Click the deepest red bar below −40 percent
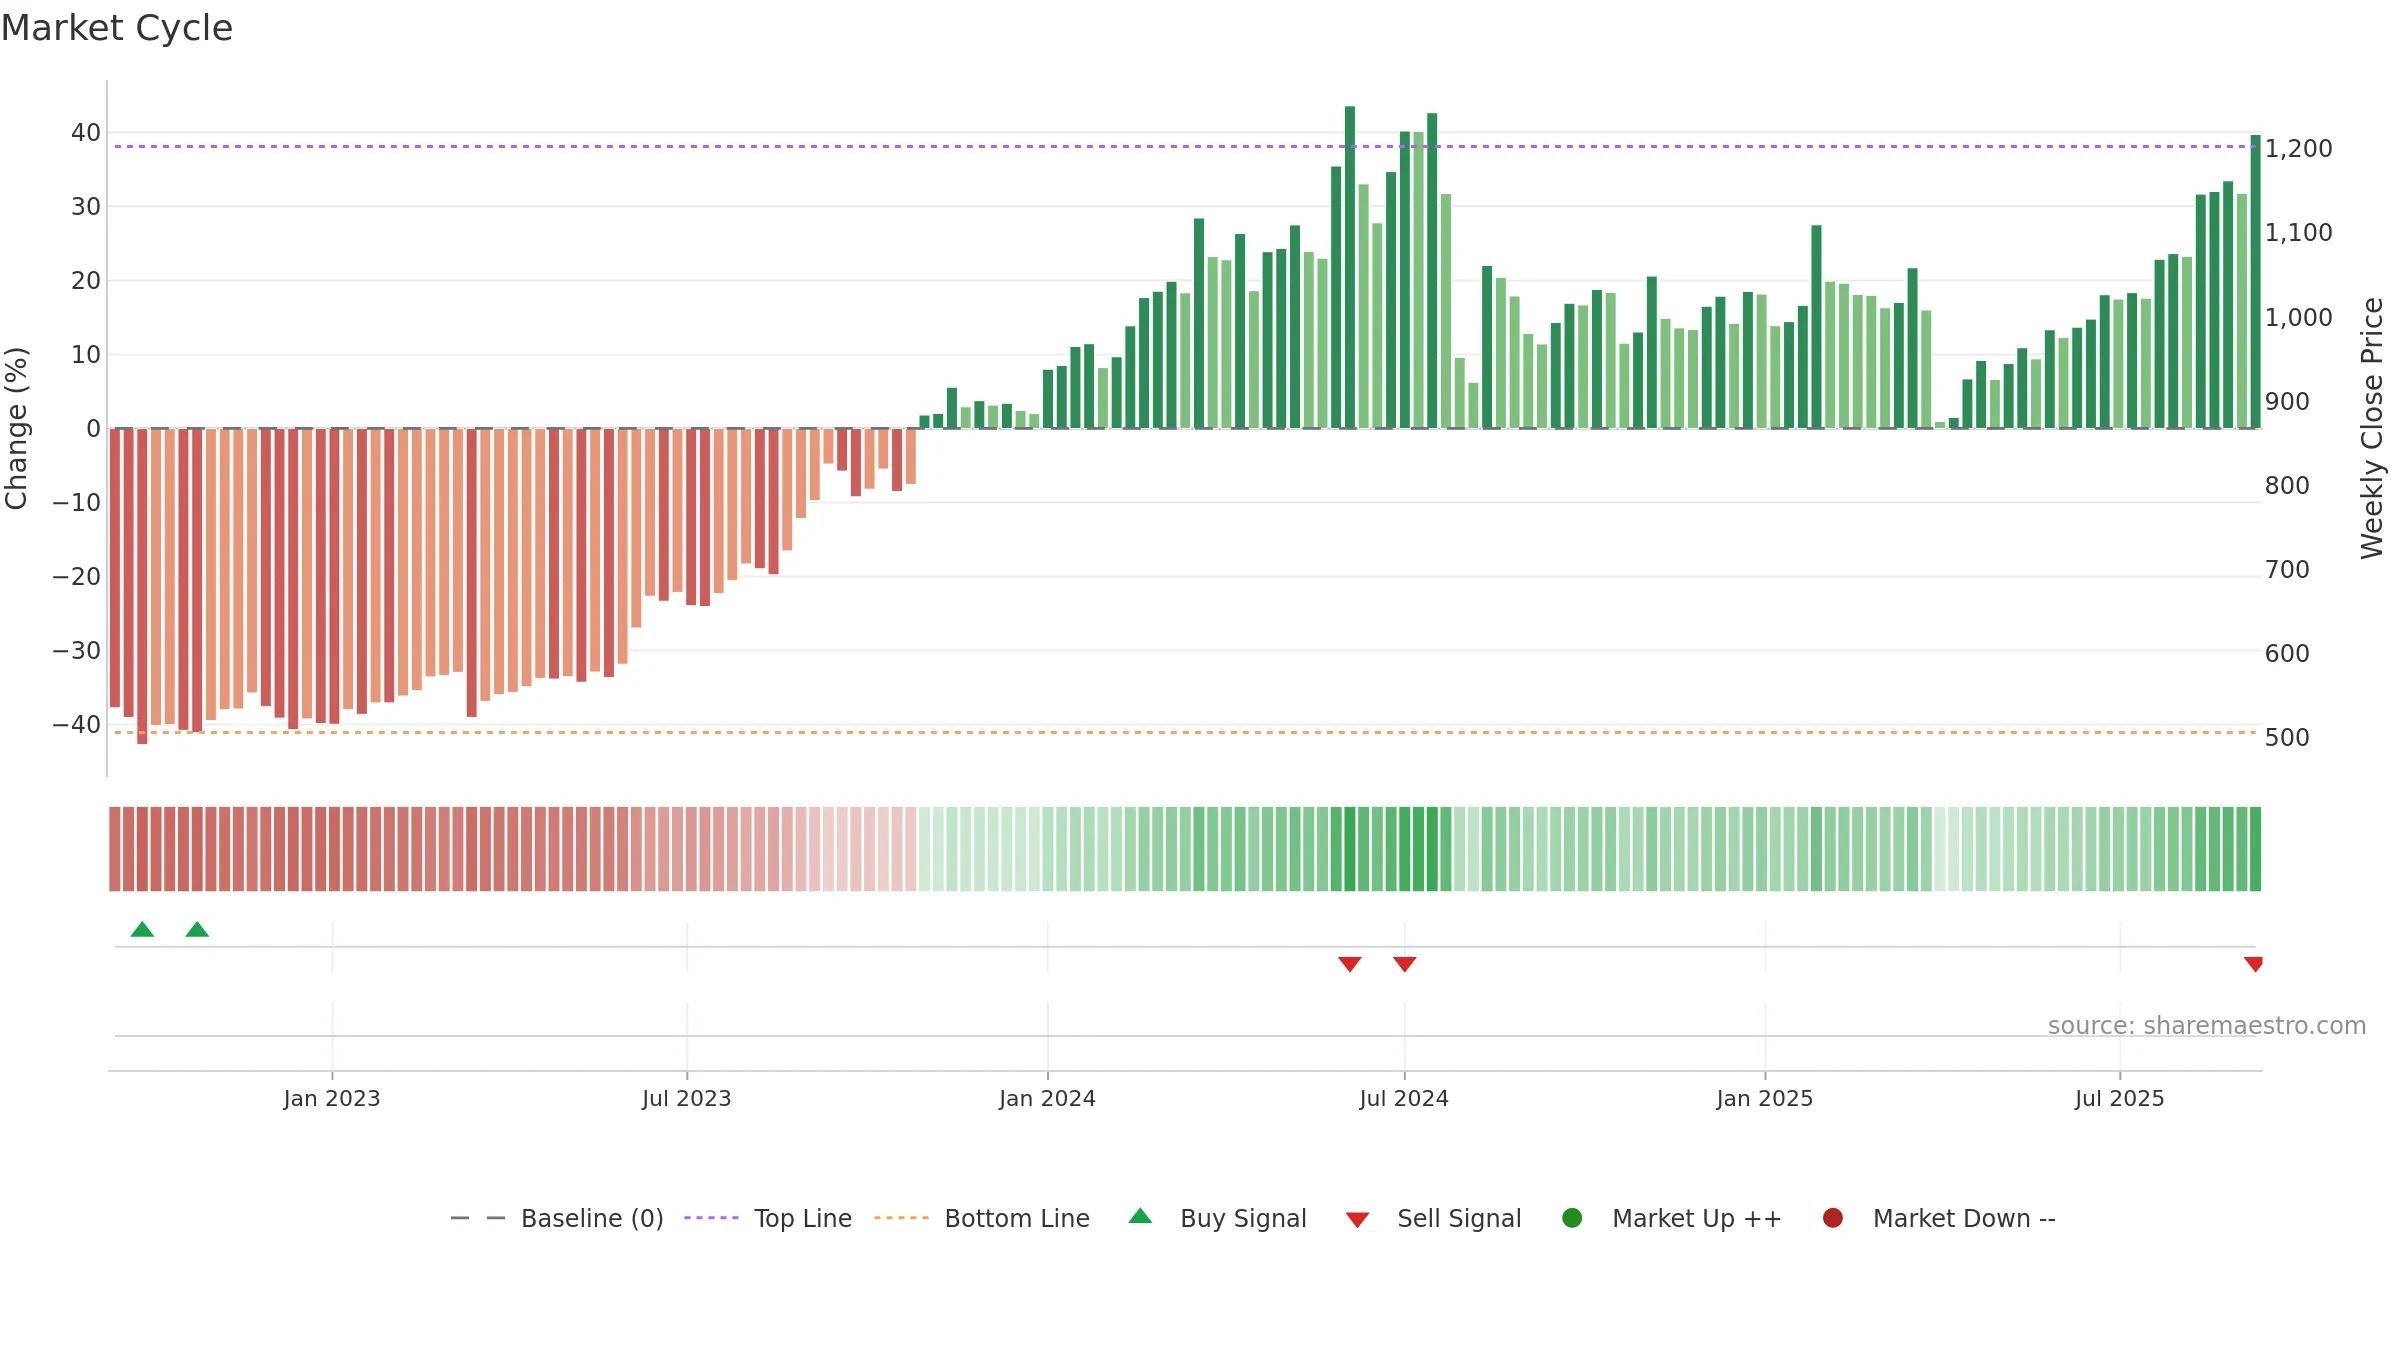Viewport: 2400px width, 1350px height. (x=142, y=586)
